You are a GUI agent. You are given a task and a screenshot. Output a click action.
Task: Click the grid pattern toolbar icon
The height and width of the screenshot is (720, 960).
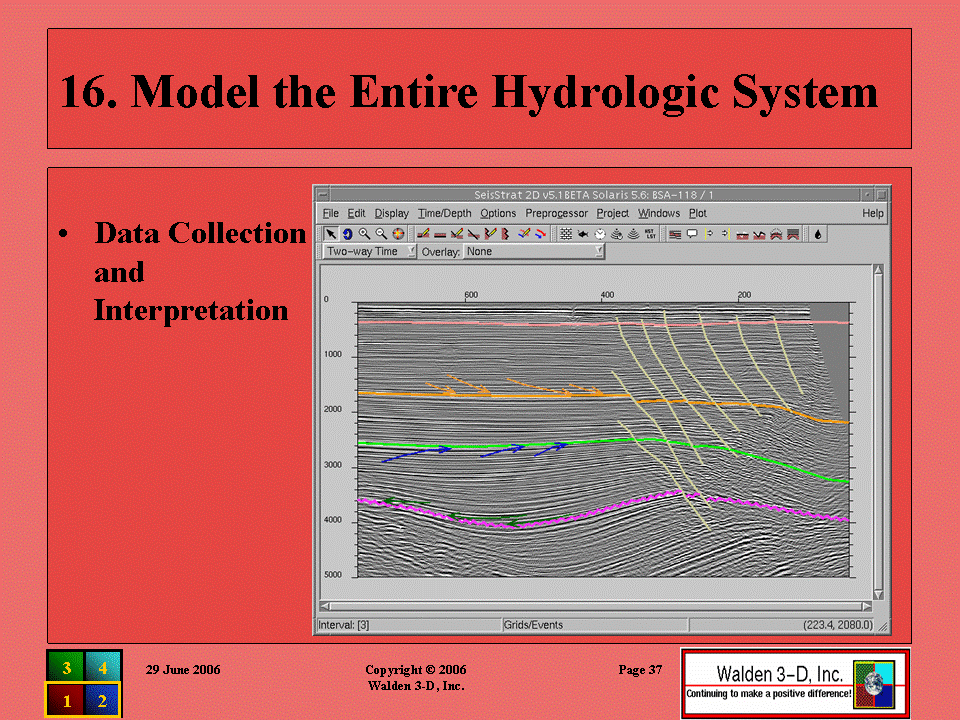point(566,234)
